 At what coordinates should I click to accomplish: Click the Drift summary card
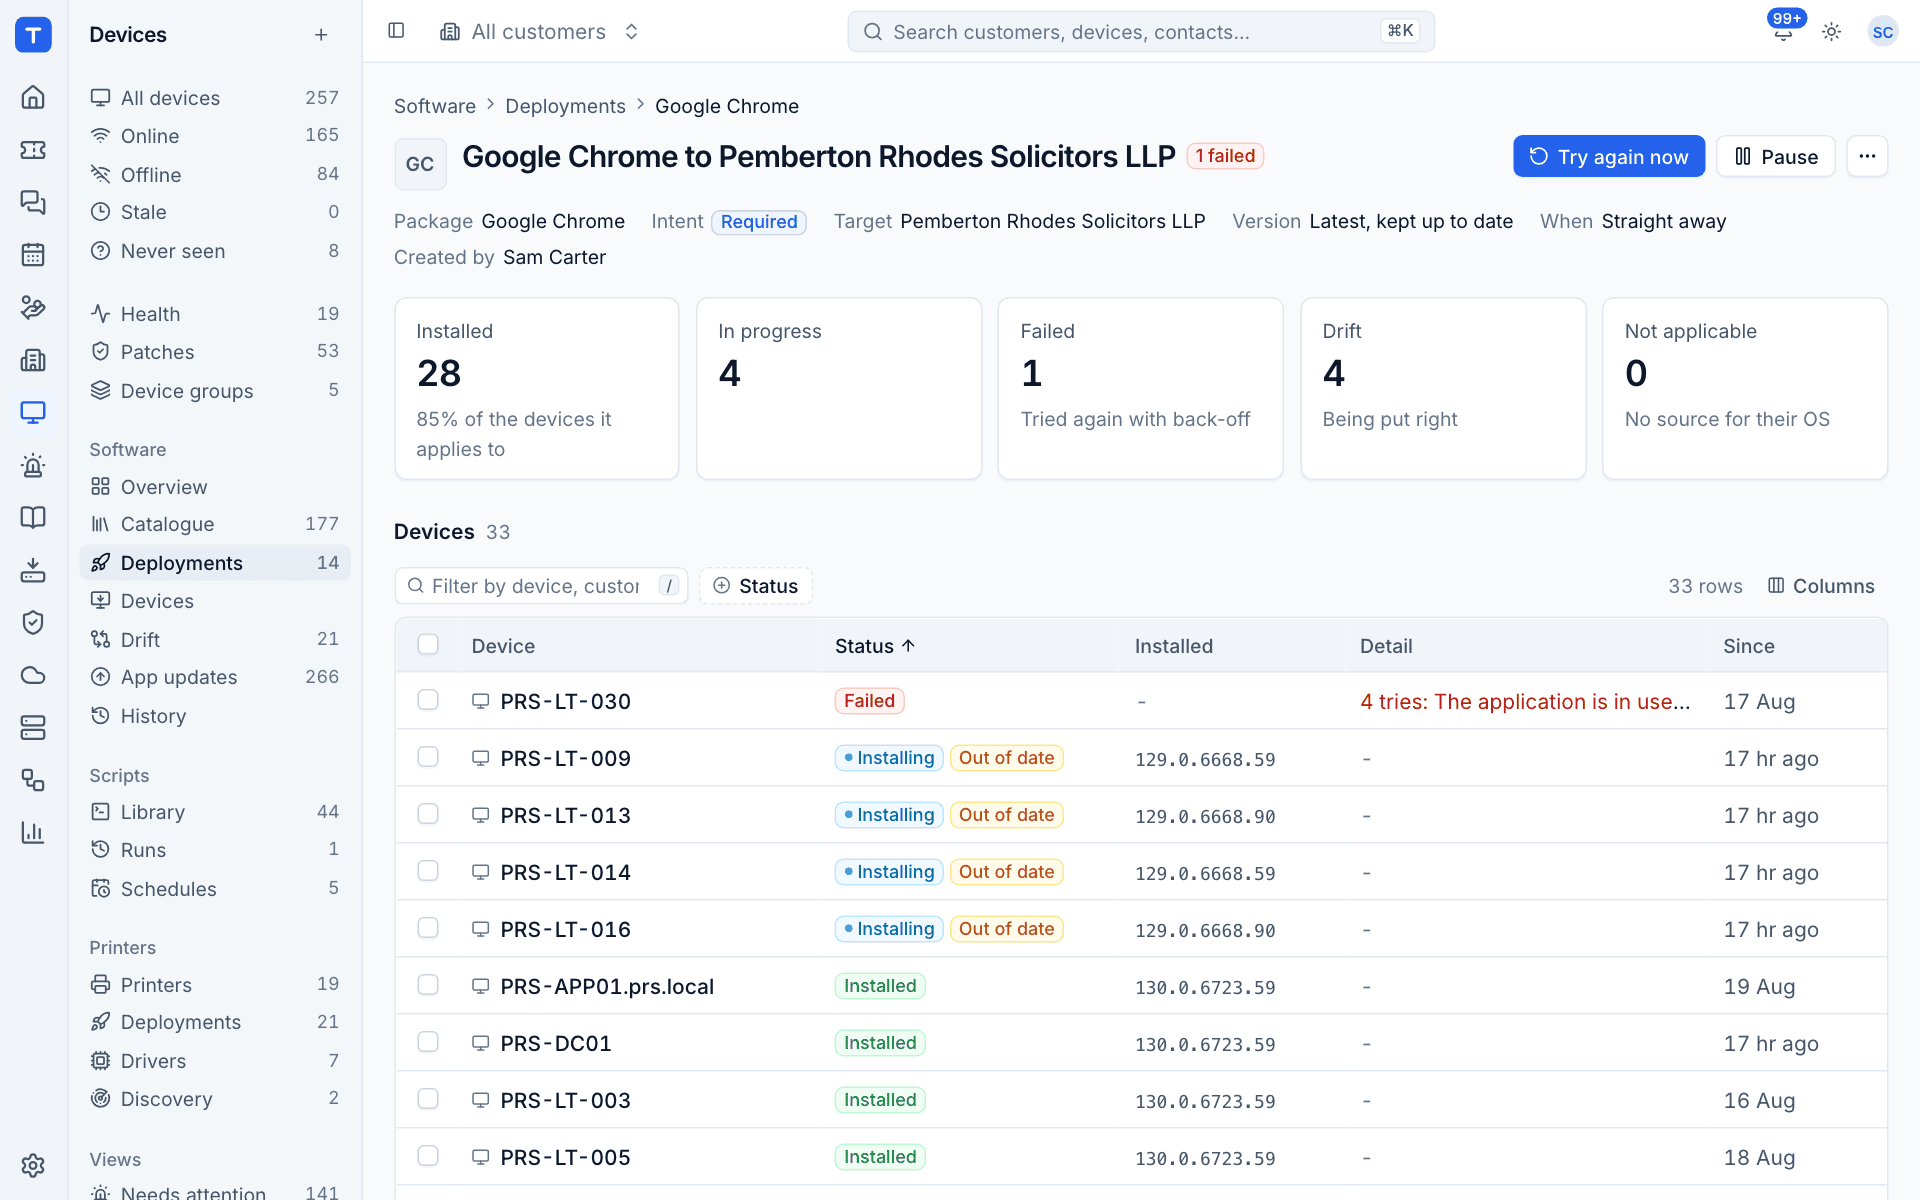tap(1443, 388)
